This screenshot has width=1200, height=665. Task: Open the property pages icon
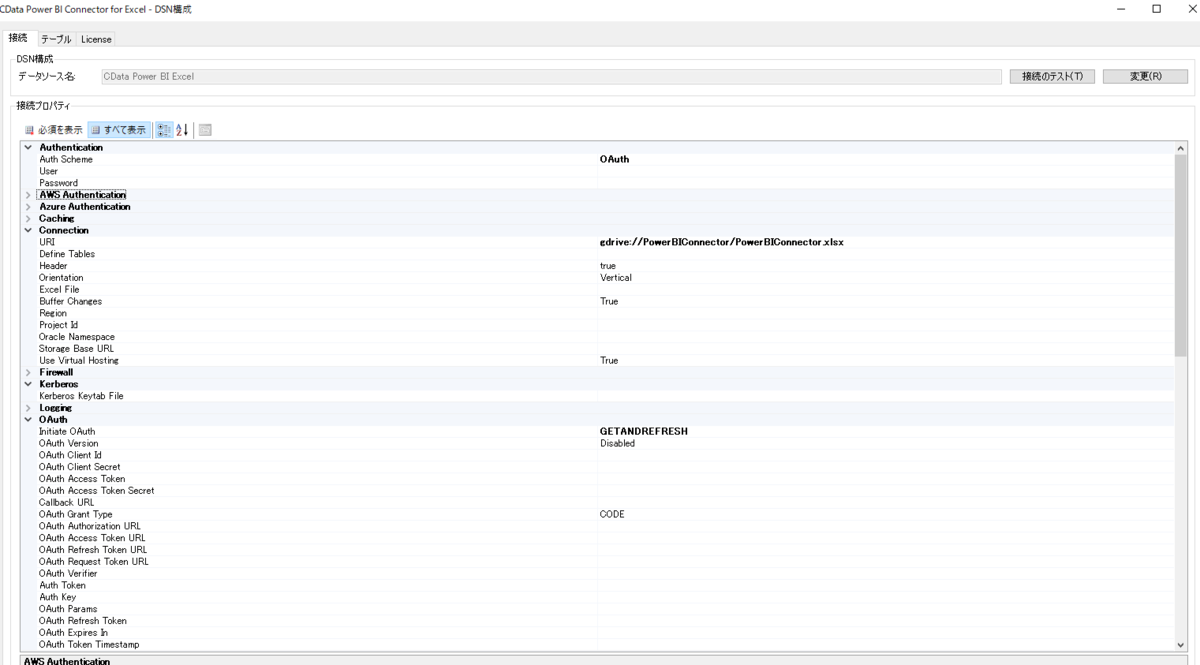pos(205,130)
